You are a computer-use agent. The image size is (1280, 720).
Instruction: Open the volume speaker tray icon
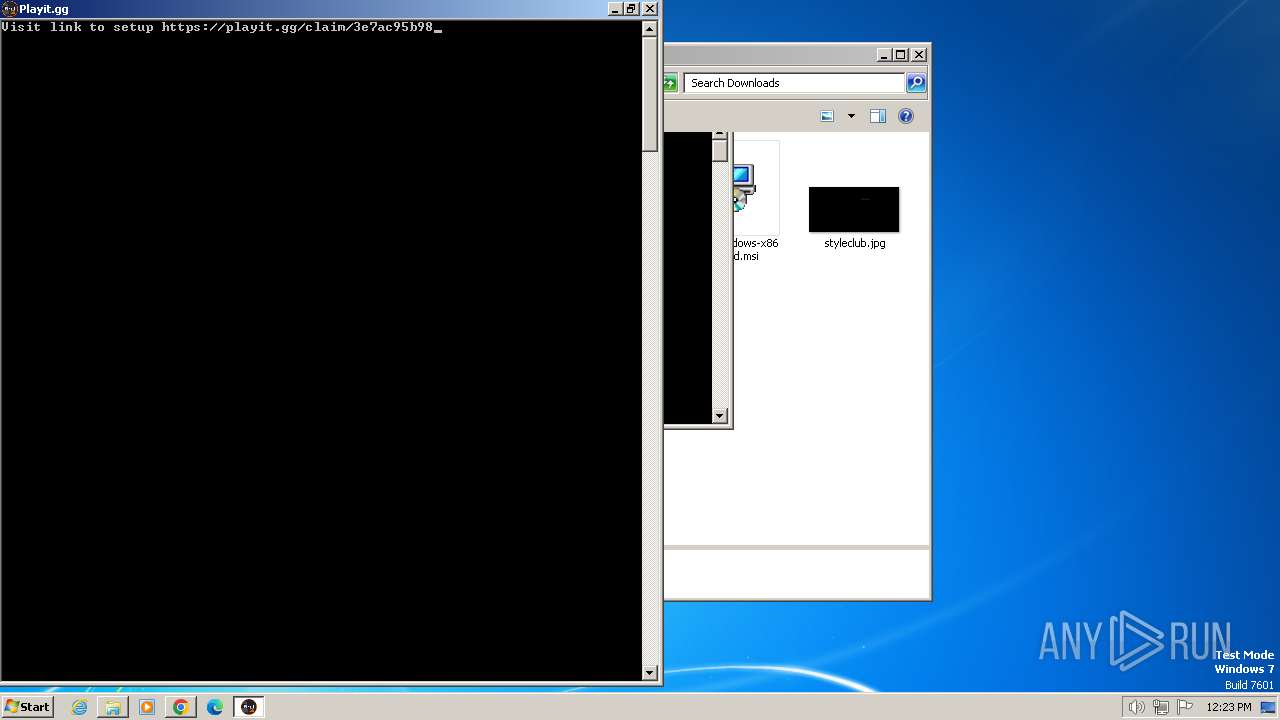(x=1136, y=707)
